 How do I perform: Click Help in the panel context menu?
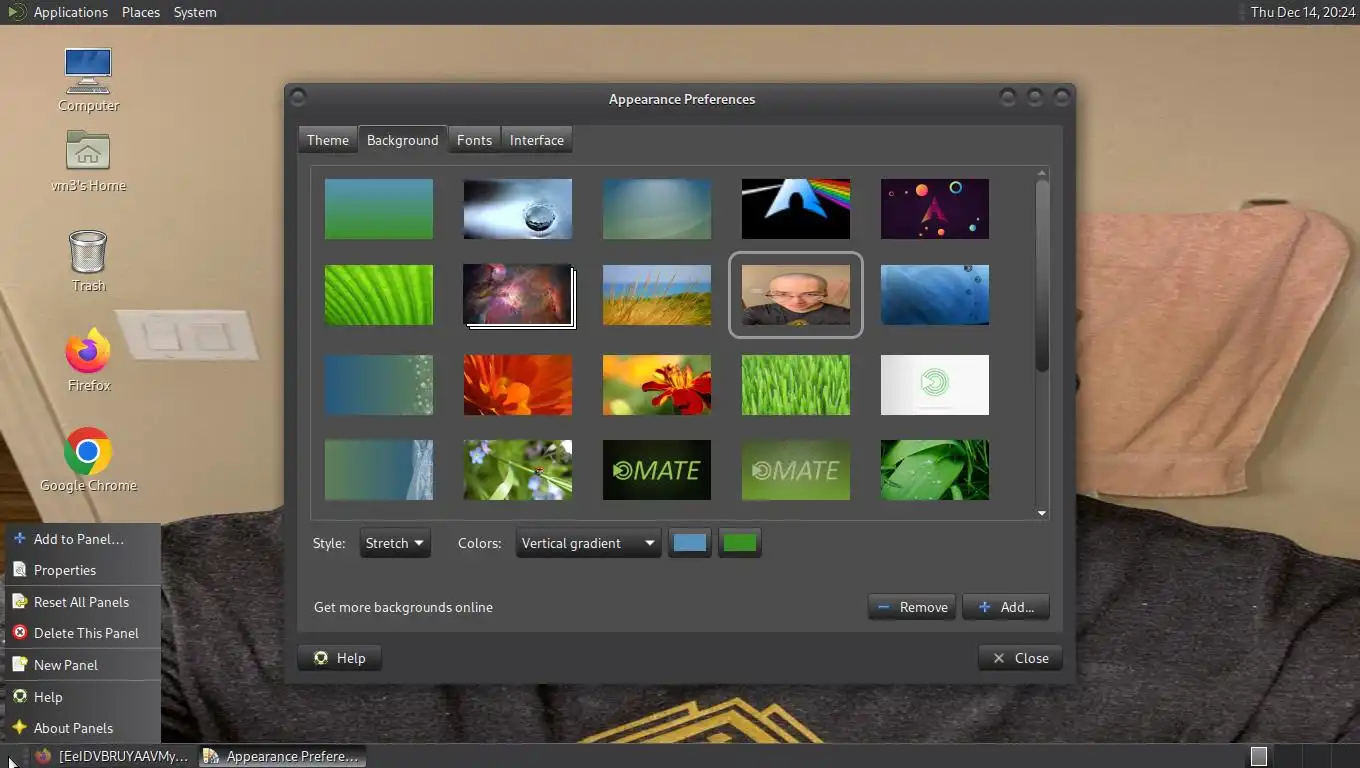(x=82, y=697)
